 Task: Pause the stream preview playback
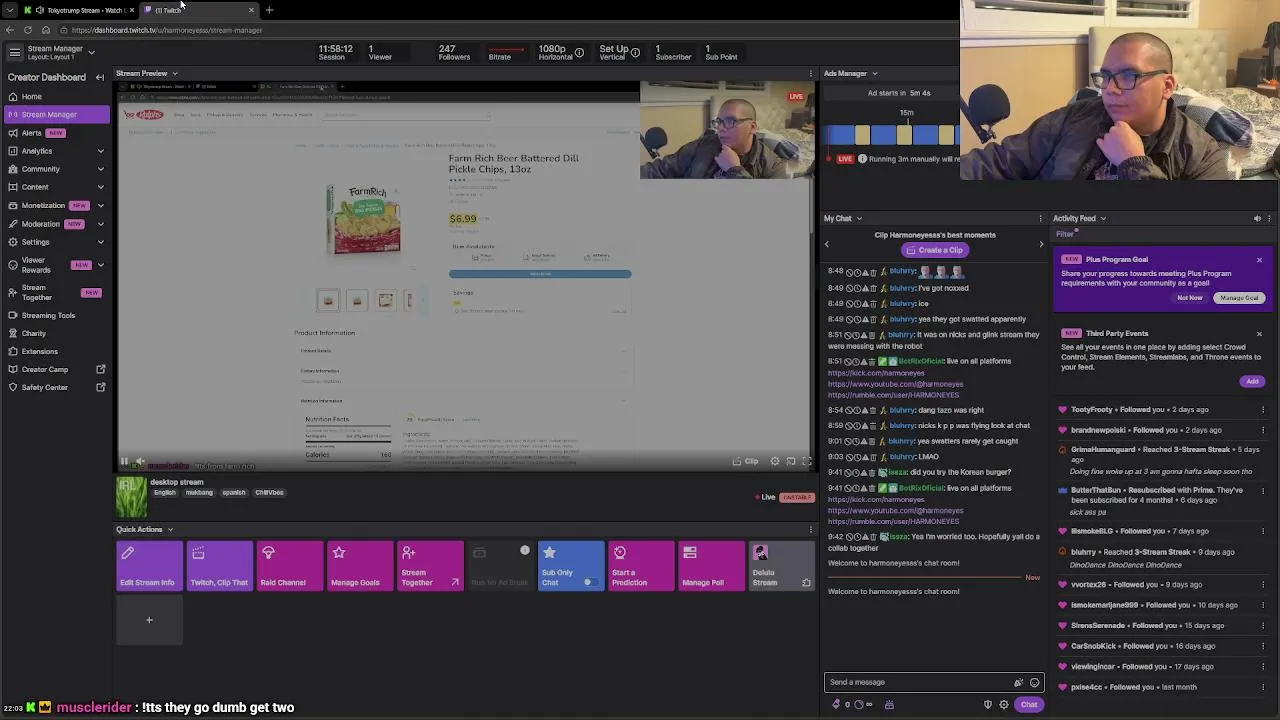point(124,462)
